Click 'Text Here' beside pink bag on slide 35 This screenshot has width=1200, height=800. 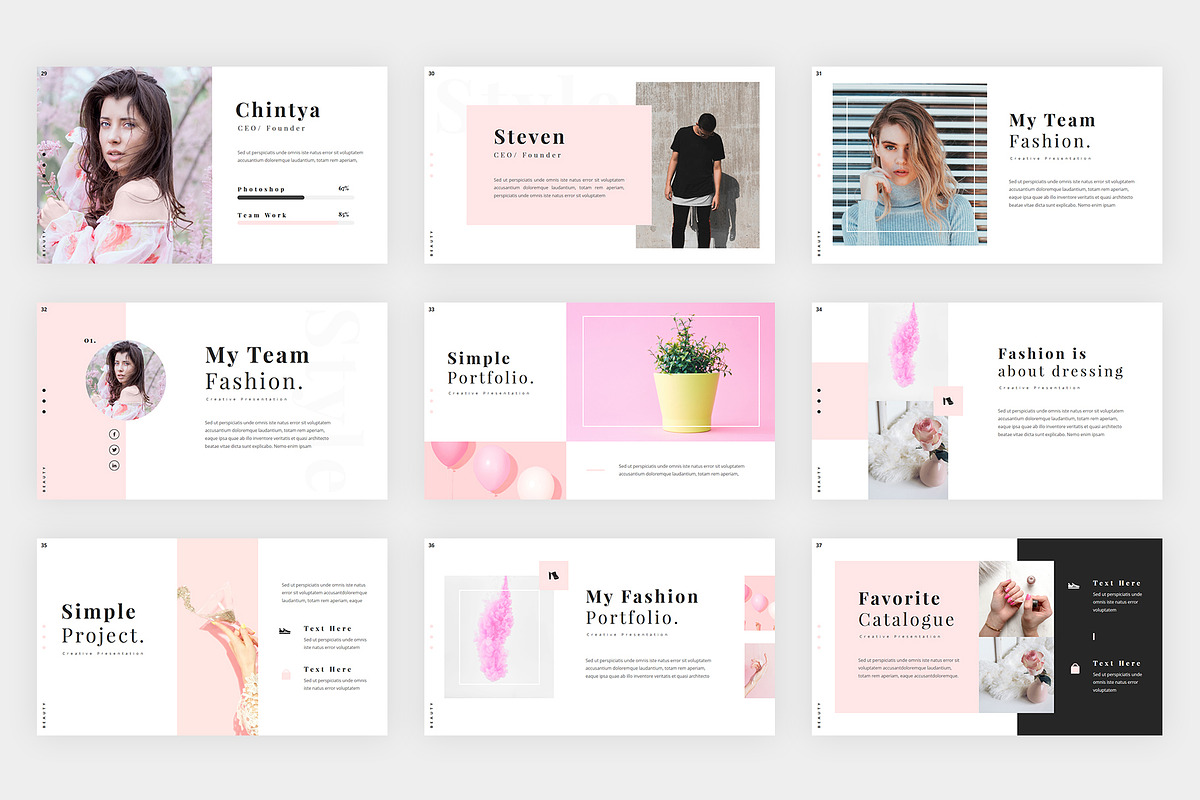click(328, 669)
